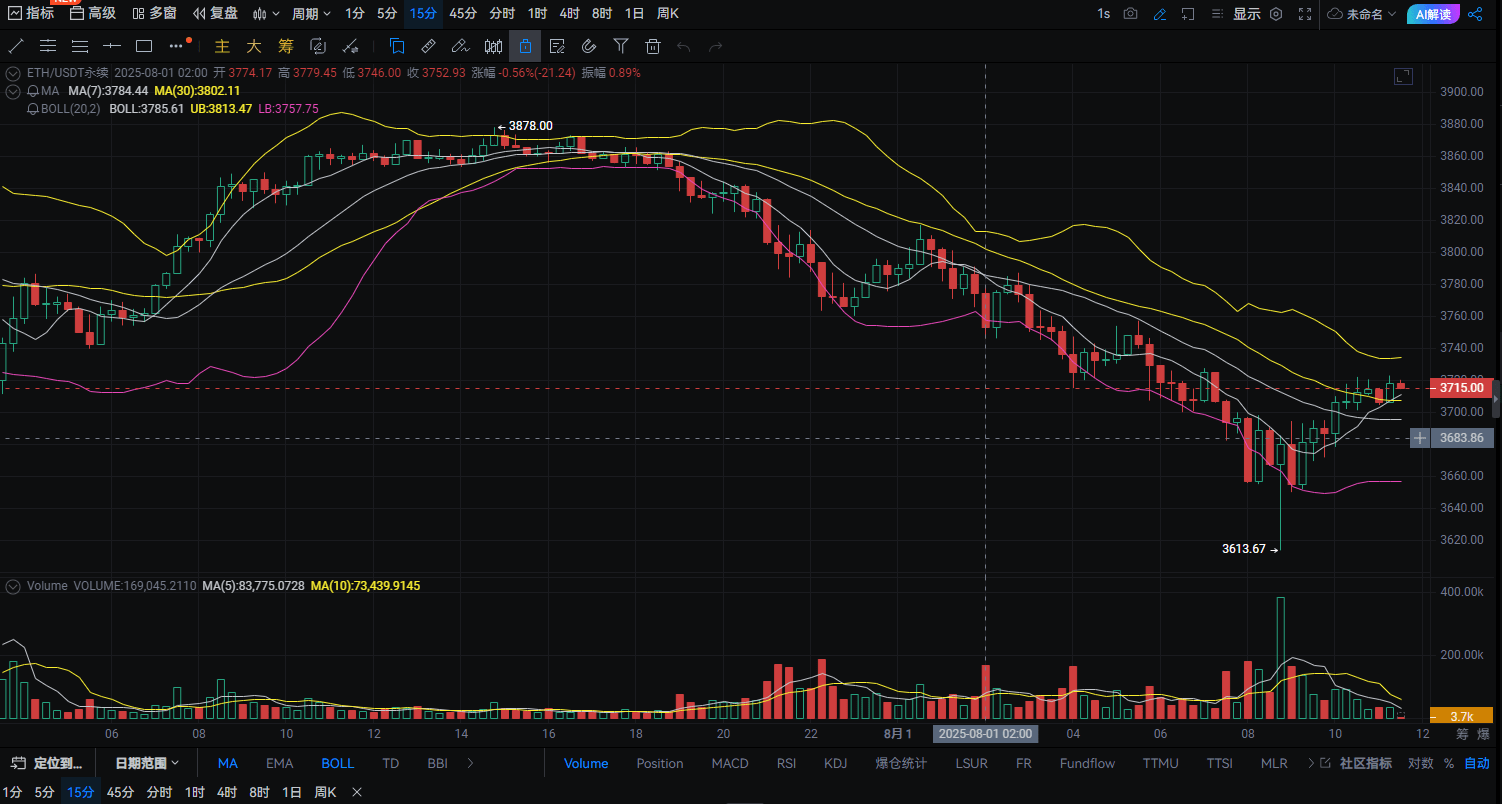Collapse the MA indicator legend chevron

pos(13,91)
